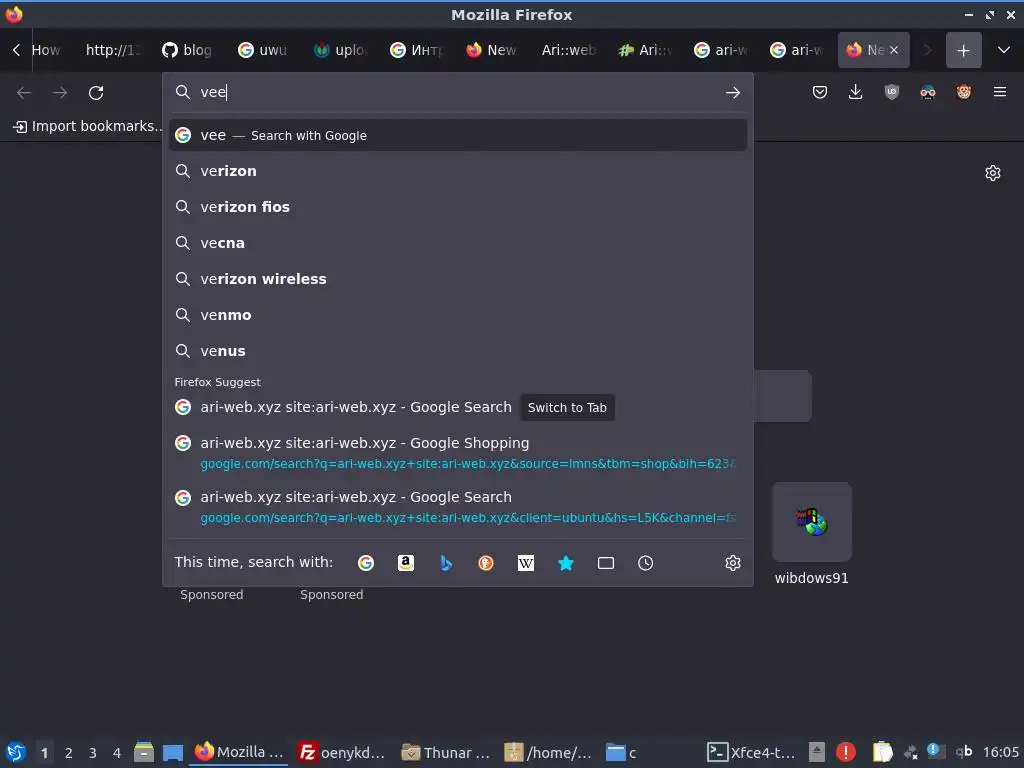The height and width of the screenshot is (768, 1024).
Task: Open the Google Shopping history suggestion
Action: pyautogui.click(x=458, y=453)
